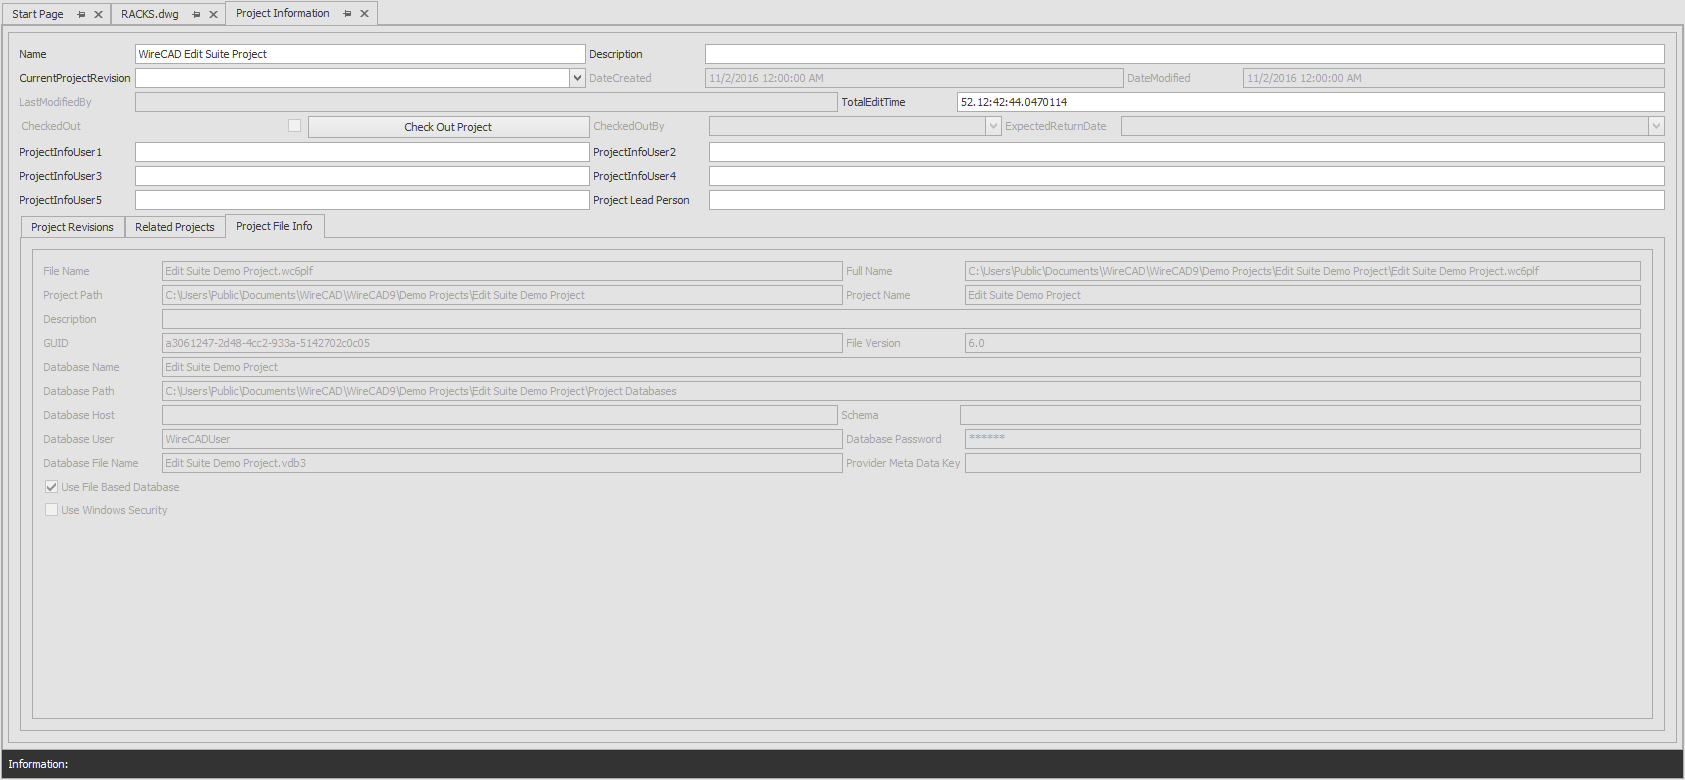Click the Project Lead Person field

[1187, 200]
